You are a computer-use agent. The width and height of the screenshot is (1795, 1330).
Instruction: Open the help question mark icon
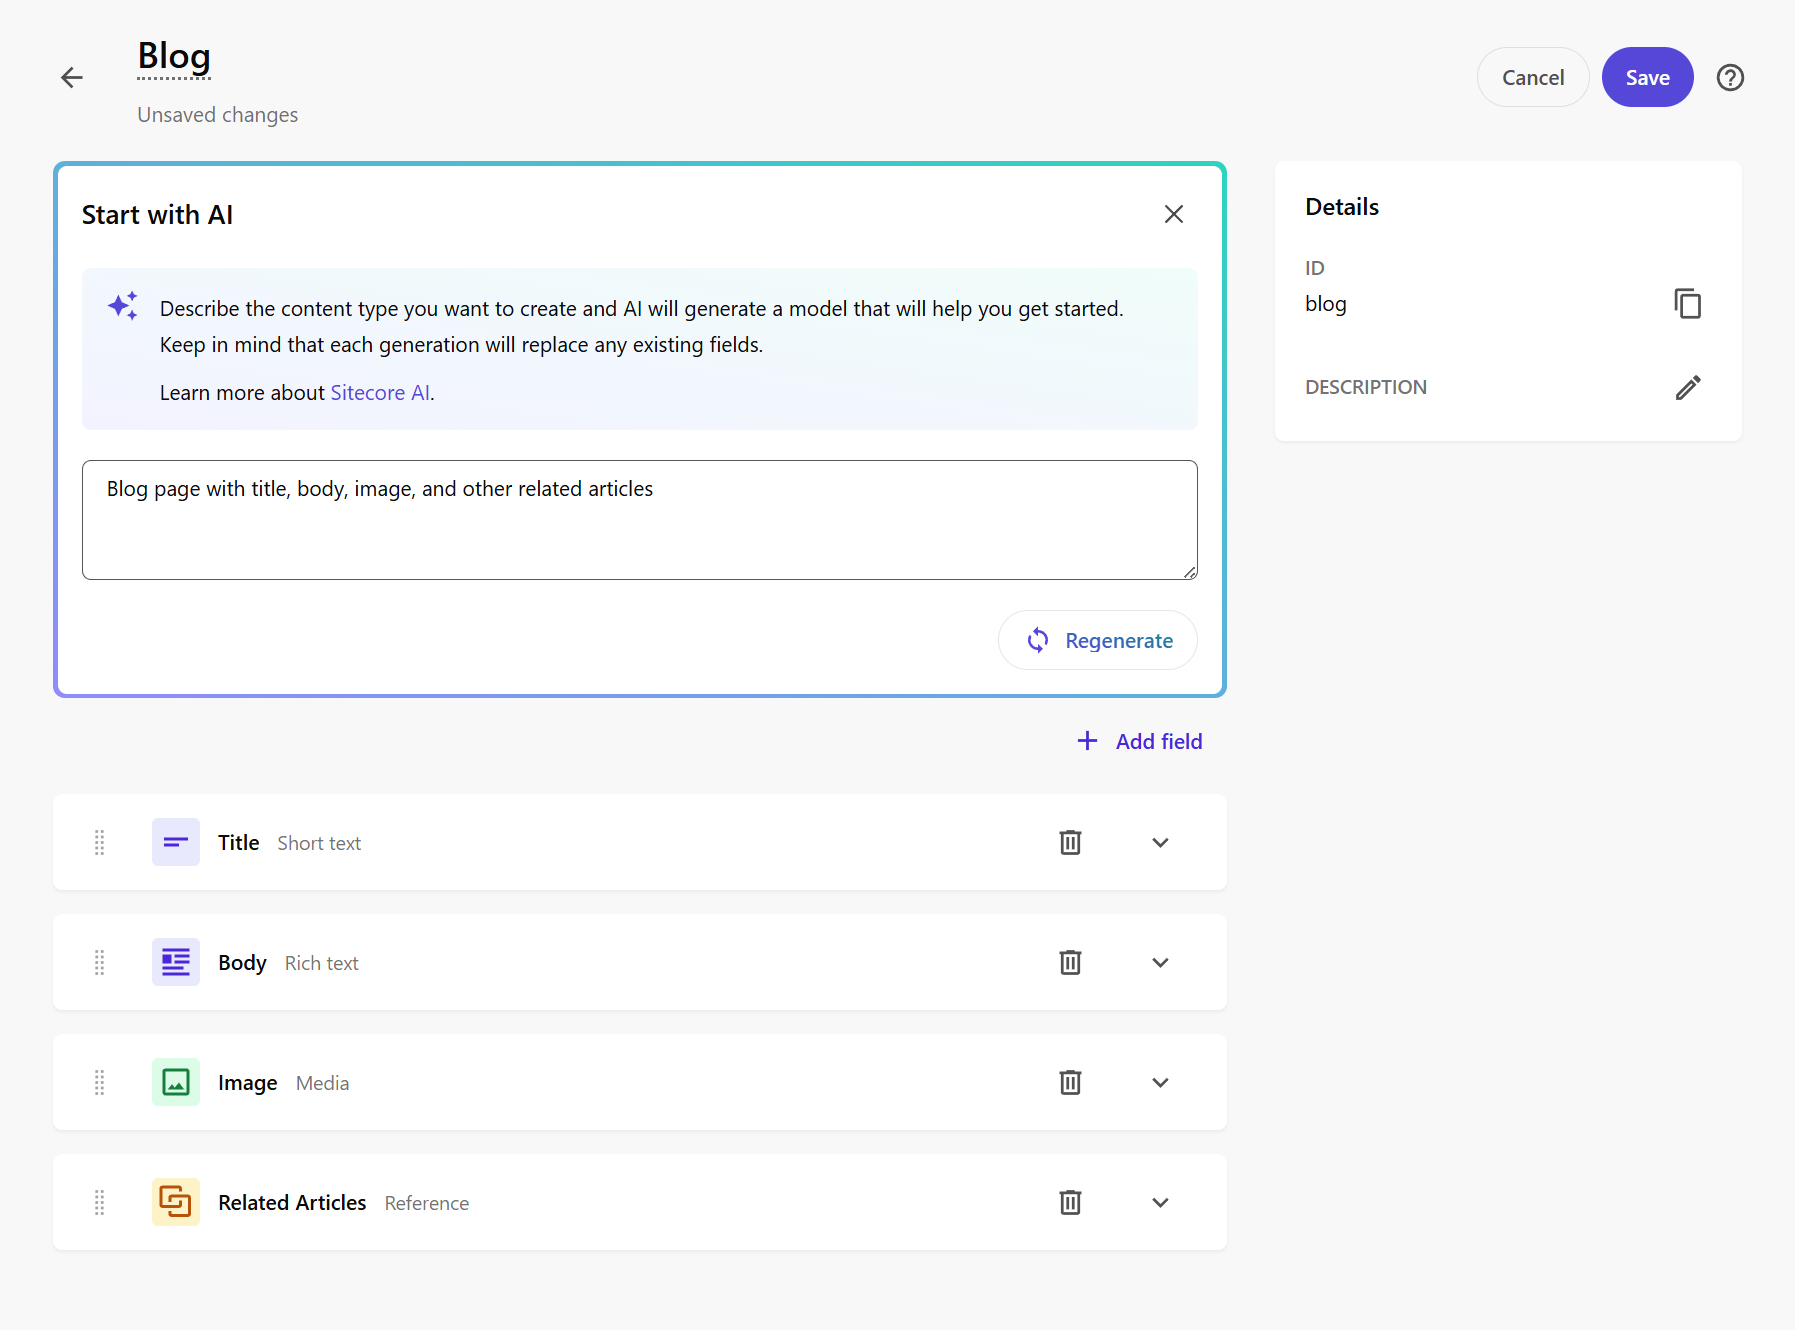coord(1730,77)
